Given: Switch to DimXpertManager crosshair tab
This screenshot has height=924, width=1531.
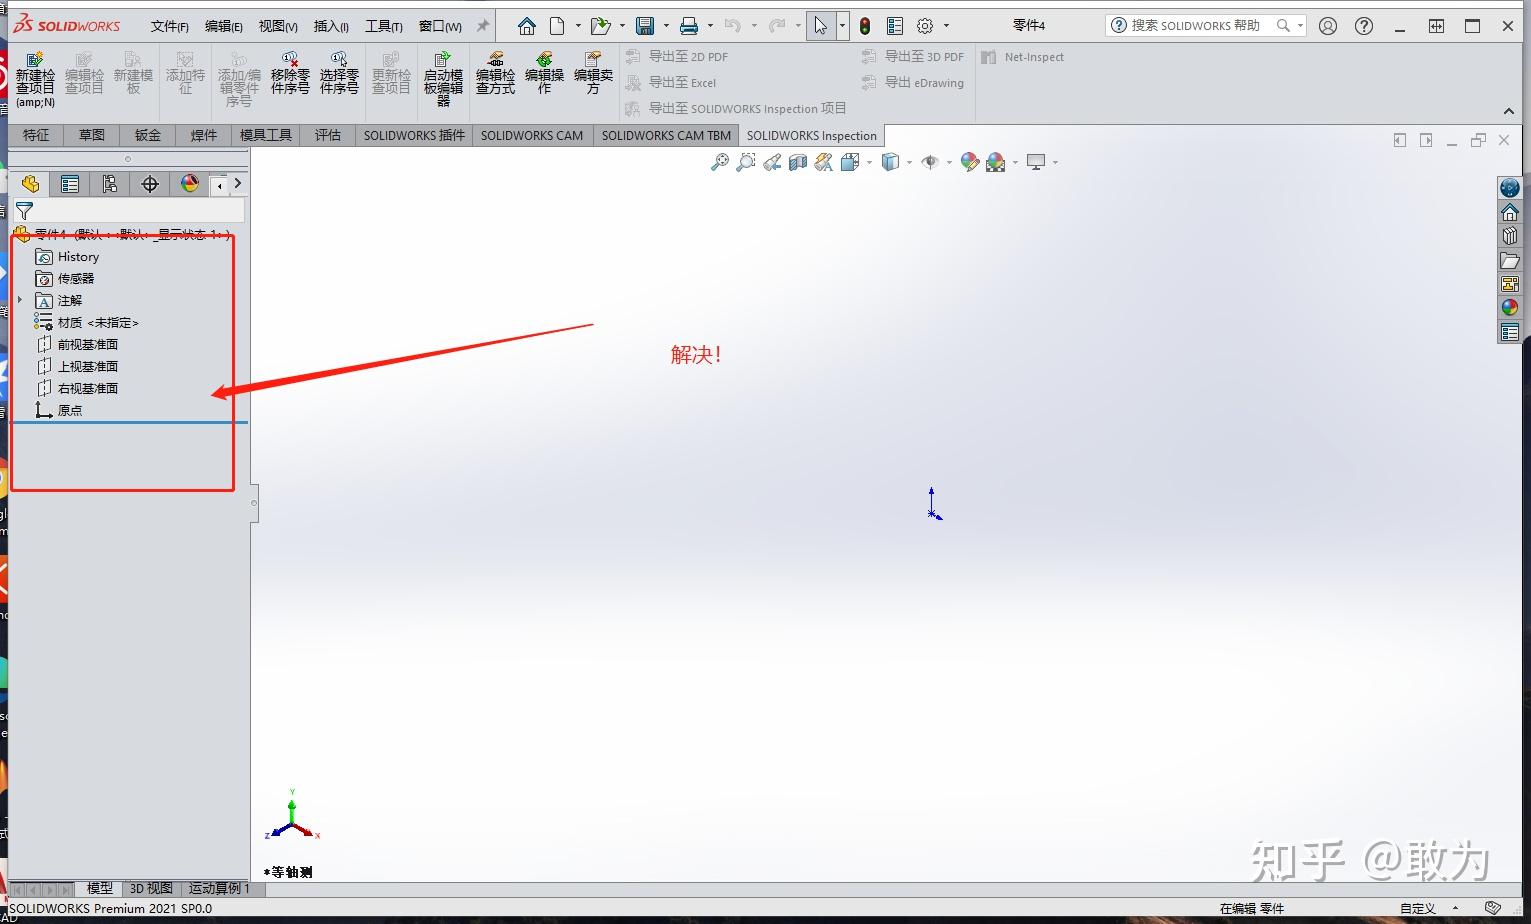Looking at the screenshot, I should click(150, 184).
